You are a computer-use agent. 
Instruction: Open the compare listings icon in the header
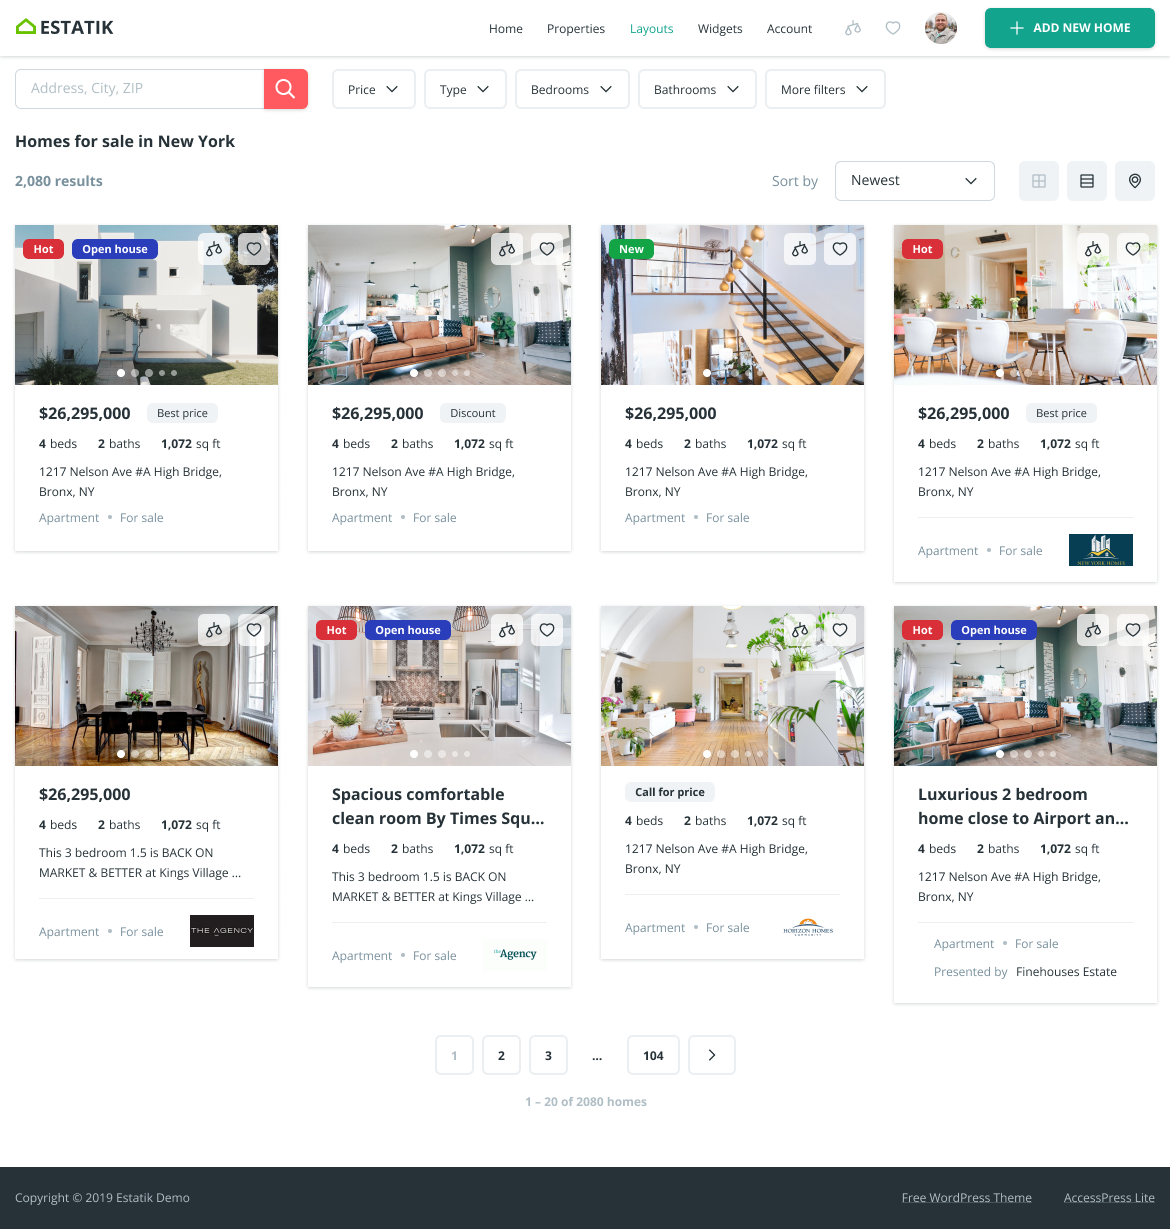853,28
